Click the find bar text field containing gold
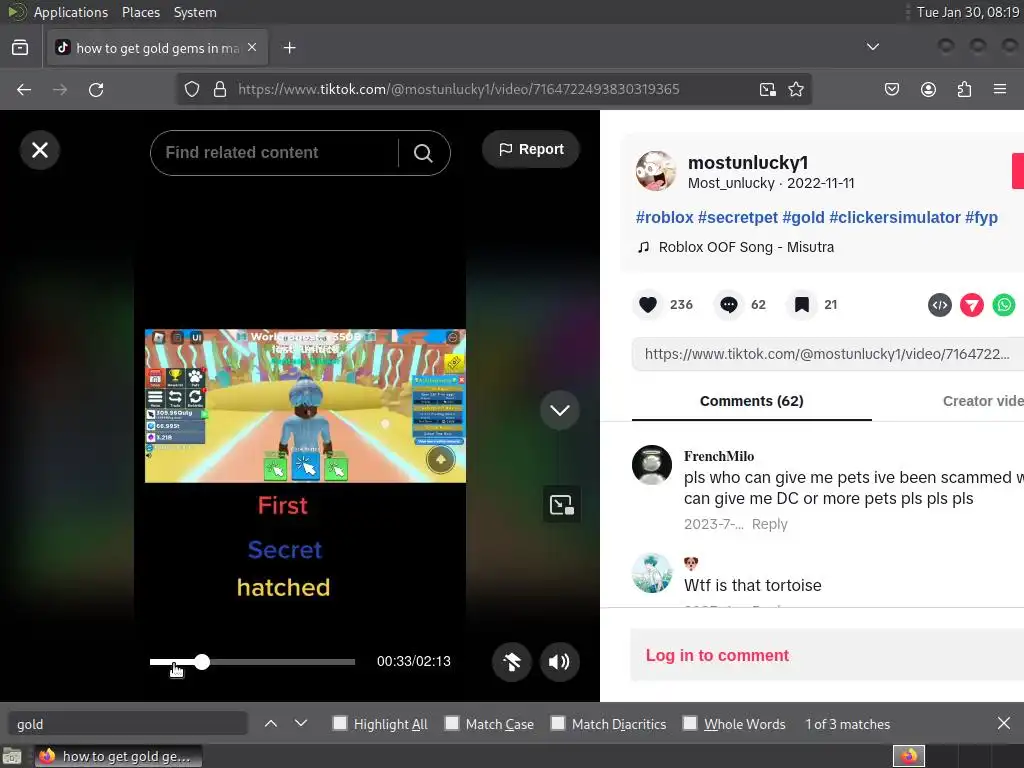This screenshot has height=768, width=1024. pyautogui.click(x=128, y=724)
